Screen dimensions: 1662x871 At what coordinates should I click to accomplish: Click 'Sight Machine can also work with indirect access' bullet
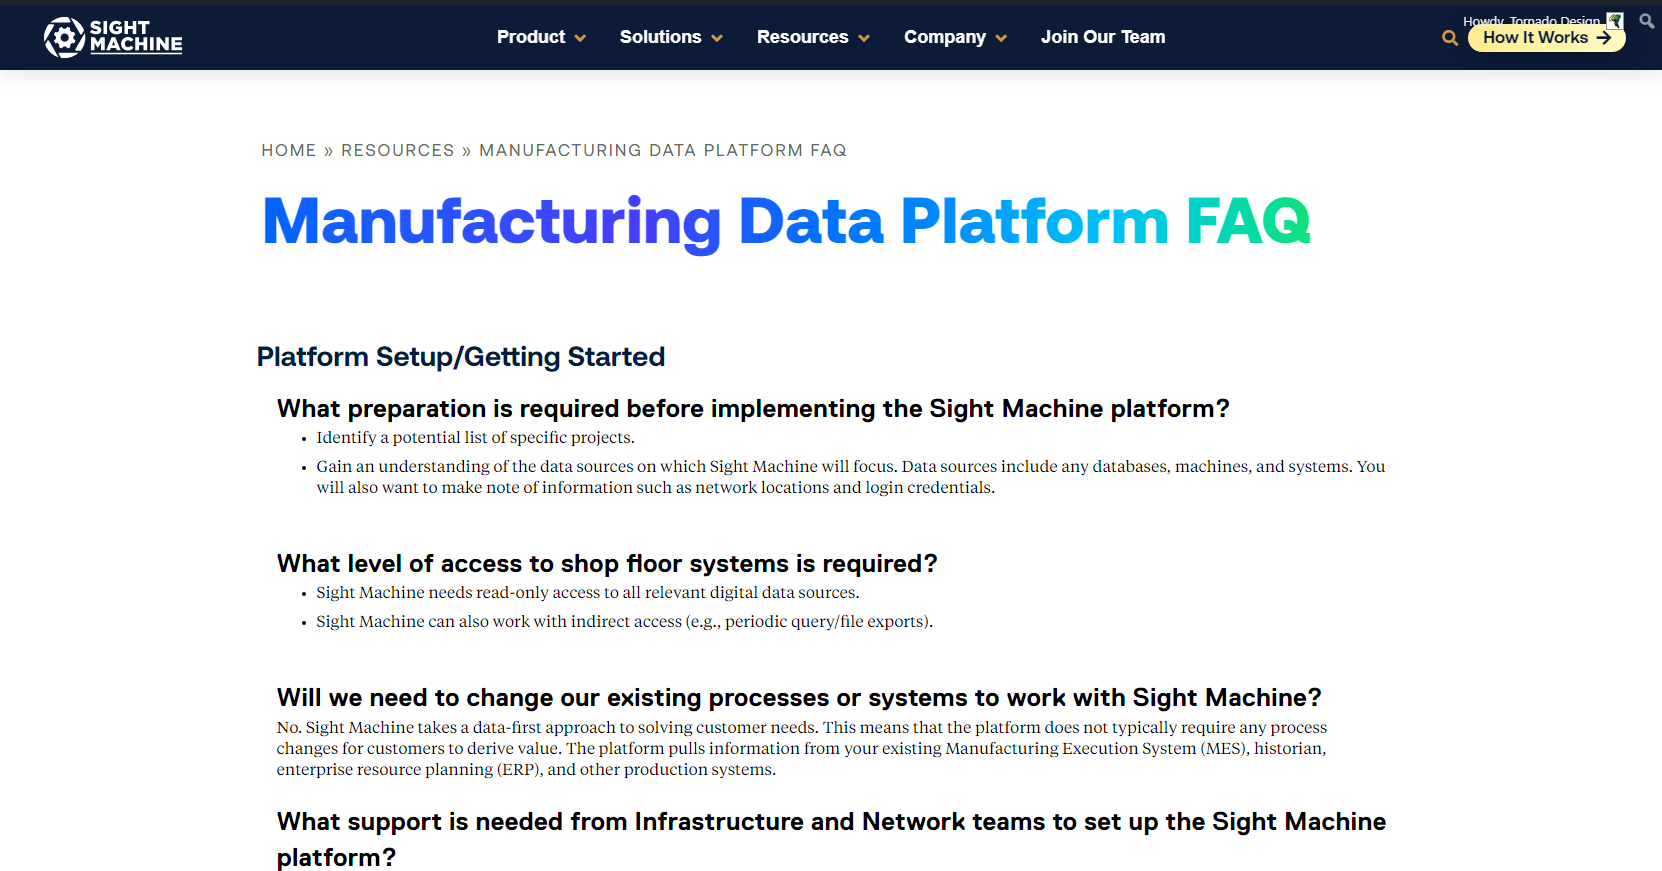tap(625, 622)
